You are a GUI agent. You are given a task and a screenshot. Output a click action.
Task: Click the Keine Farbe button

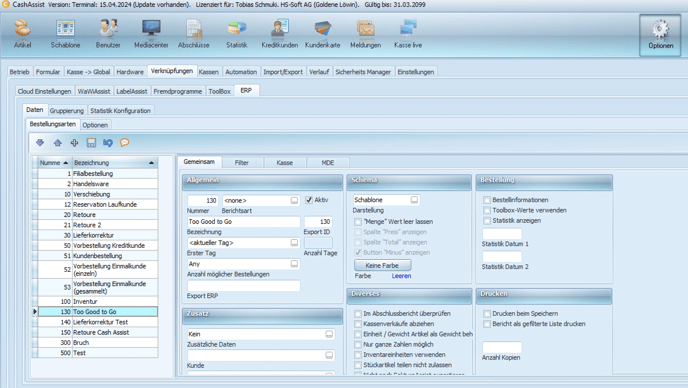[x=382, y=265]
